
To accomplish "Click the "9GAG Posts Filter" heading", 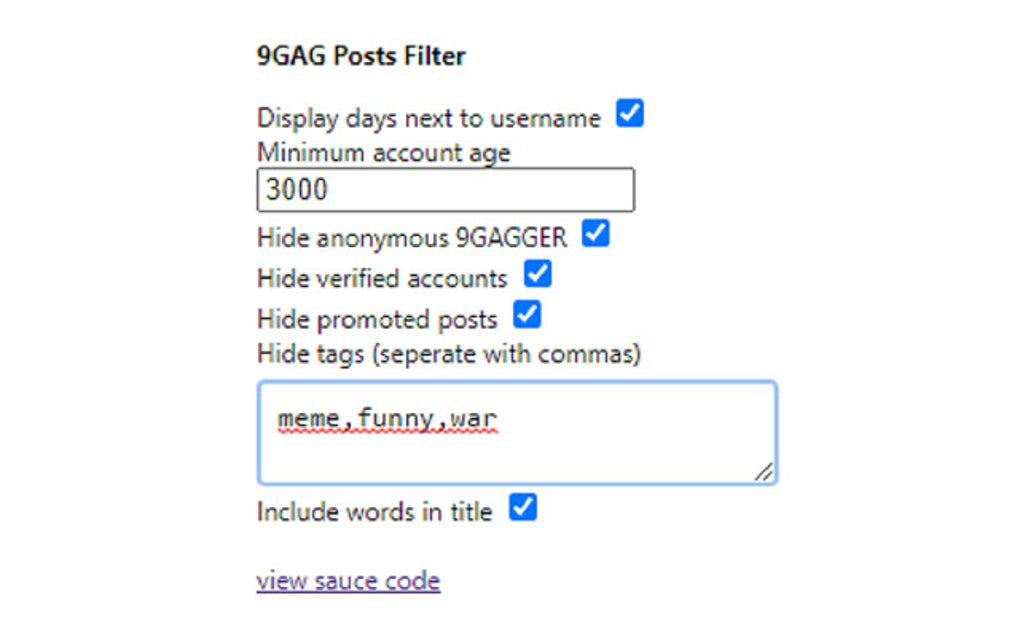I will pyautogui.click(x=360, y=55).
